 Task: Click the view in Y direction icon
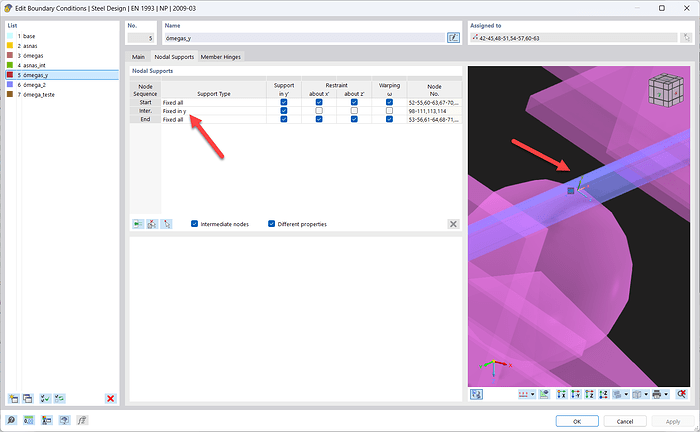pyautogui.click(x=575, y=395)
